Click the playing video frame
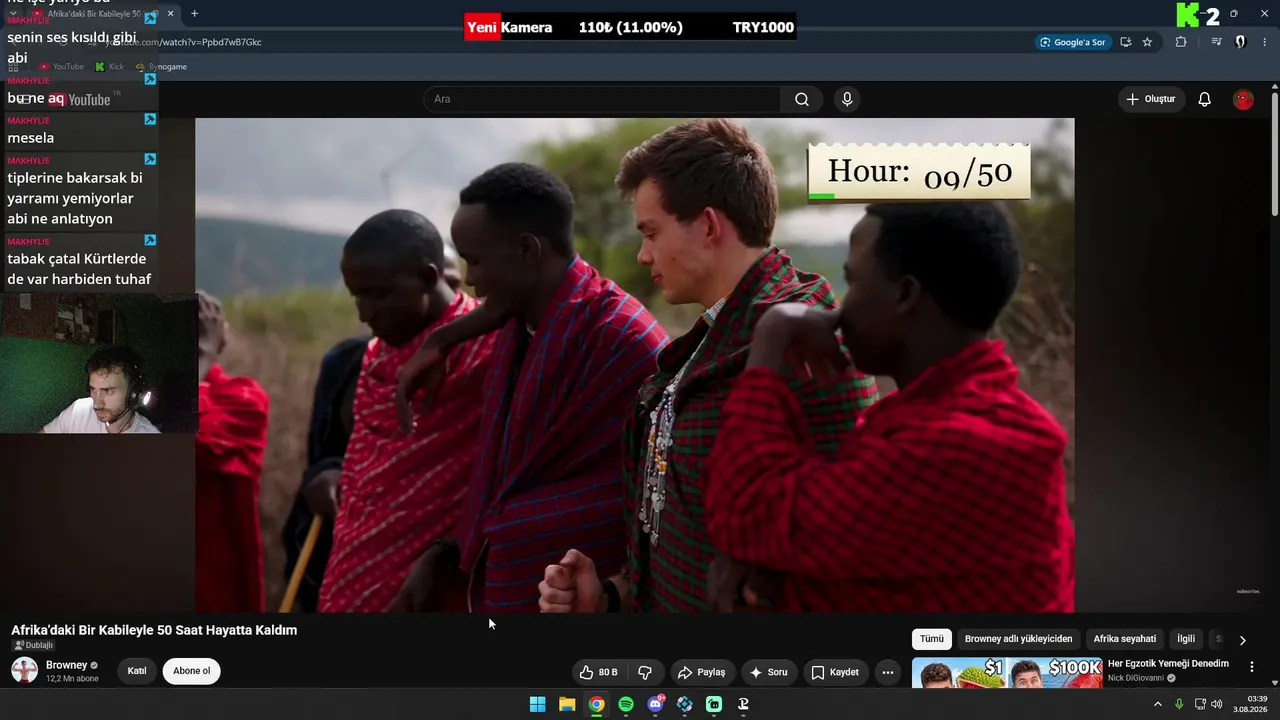The height and width of the screenshot is (720, 1280). point(635,365)
